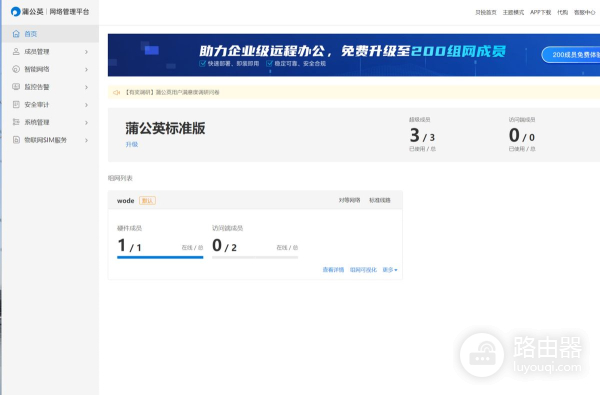Viewport: 600px width, 395px height.
Task: Click the home icon beside 首页
Action: click(16, 34)
